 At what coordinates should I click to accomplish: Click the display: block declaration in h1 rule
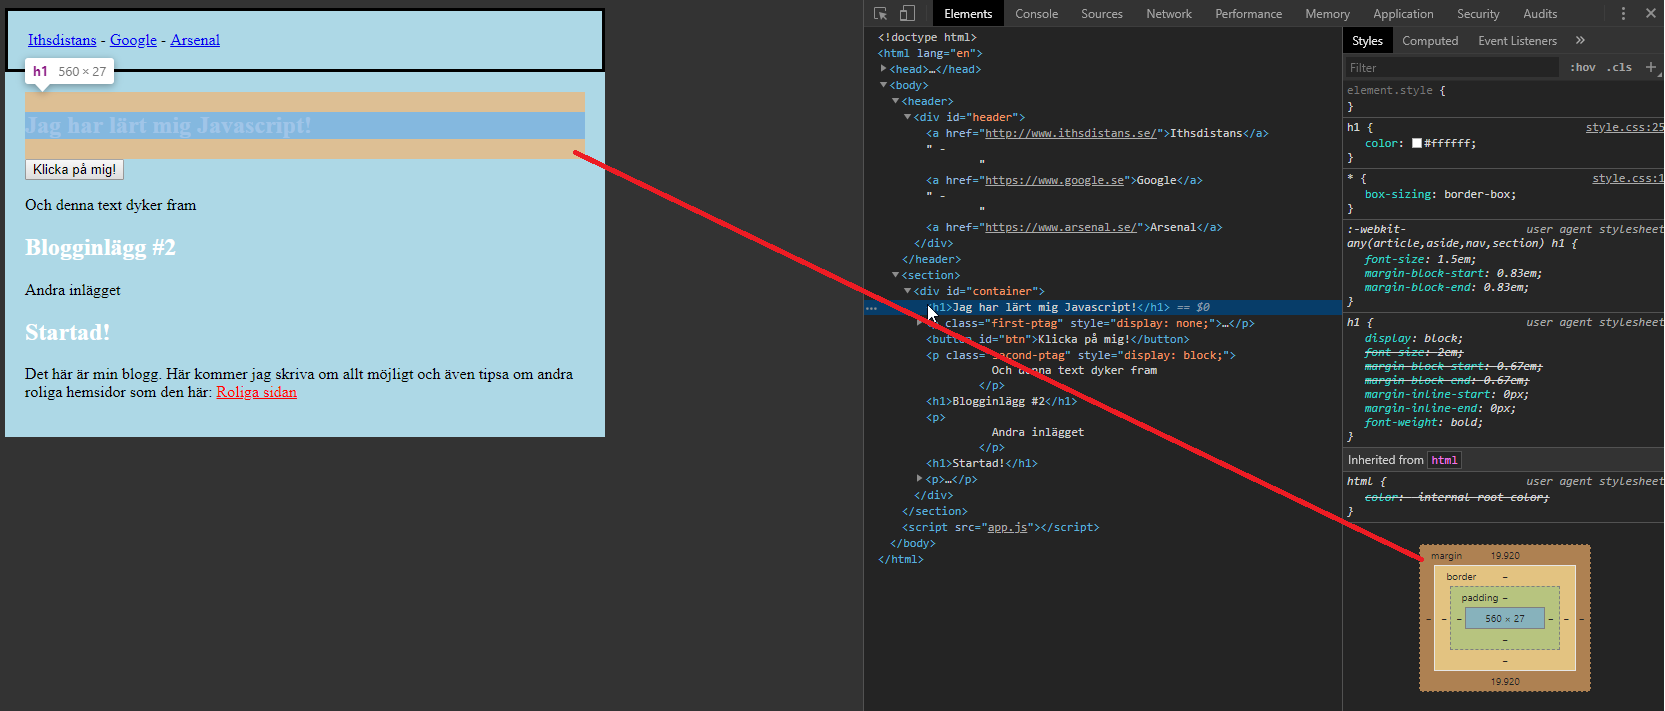coord(1413,338)
